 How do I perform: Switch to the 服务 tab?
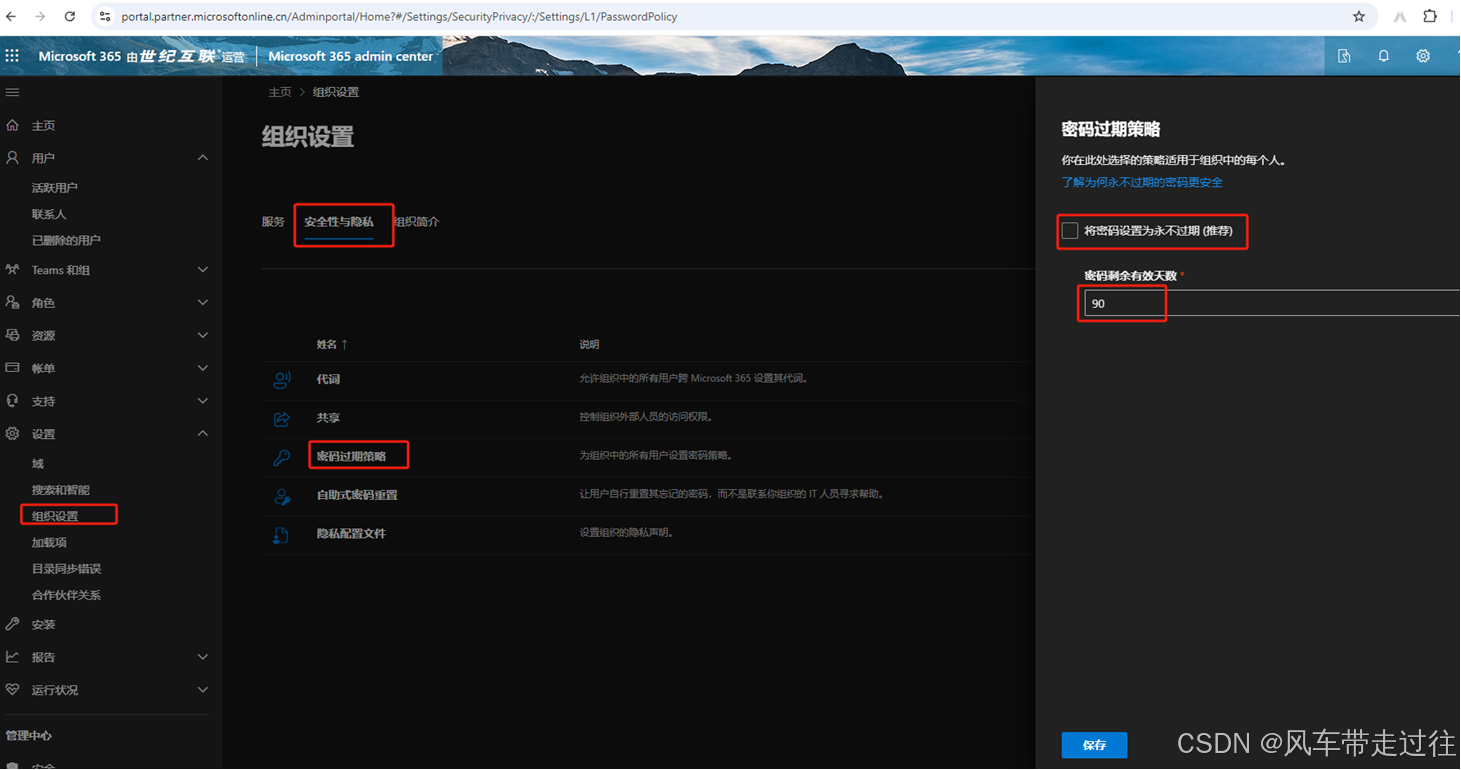(273, 222)
